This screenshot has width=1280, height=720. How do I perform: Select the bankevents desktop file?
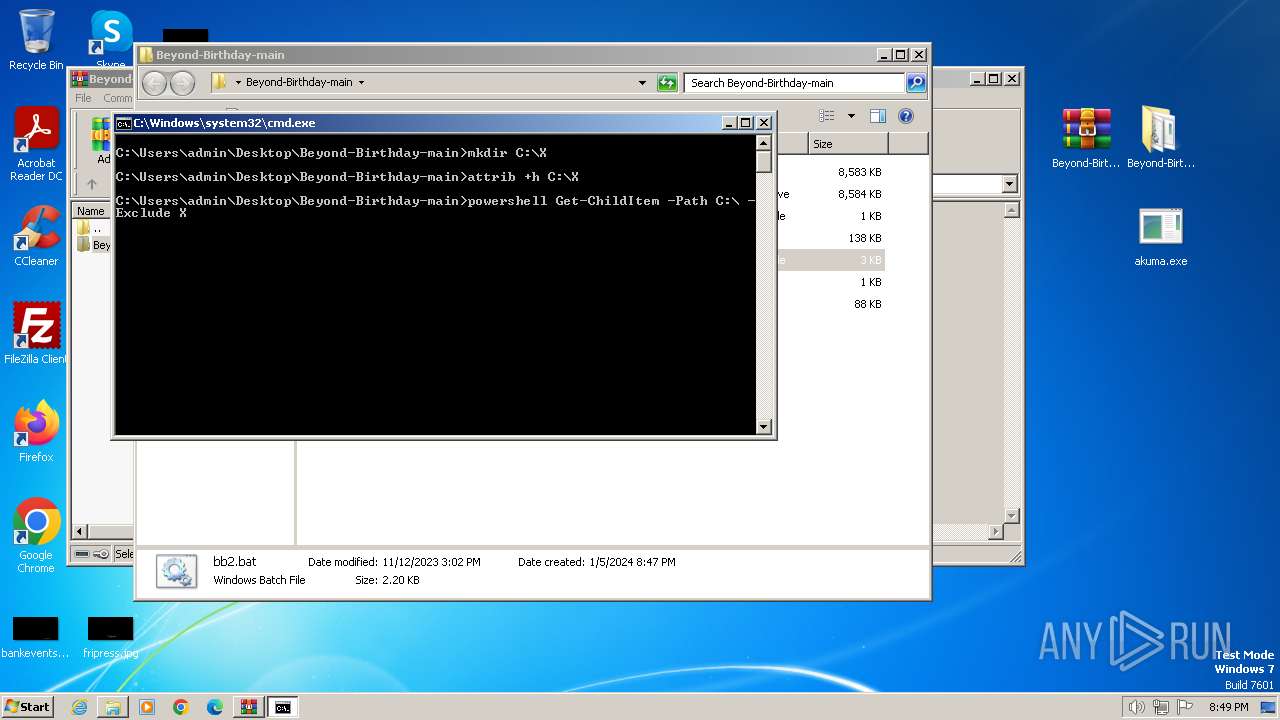click(36, 637)
